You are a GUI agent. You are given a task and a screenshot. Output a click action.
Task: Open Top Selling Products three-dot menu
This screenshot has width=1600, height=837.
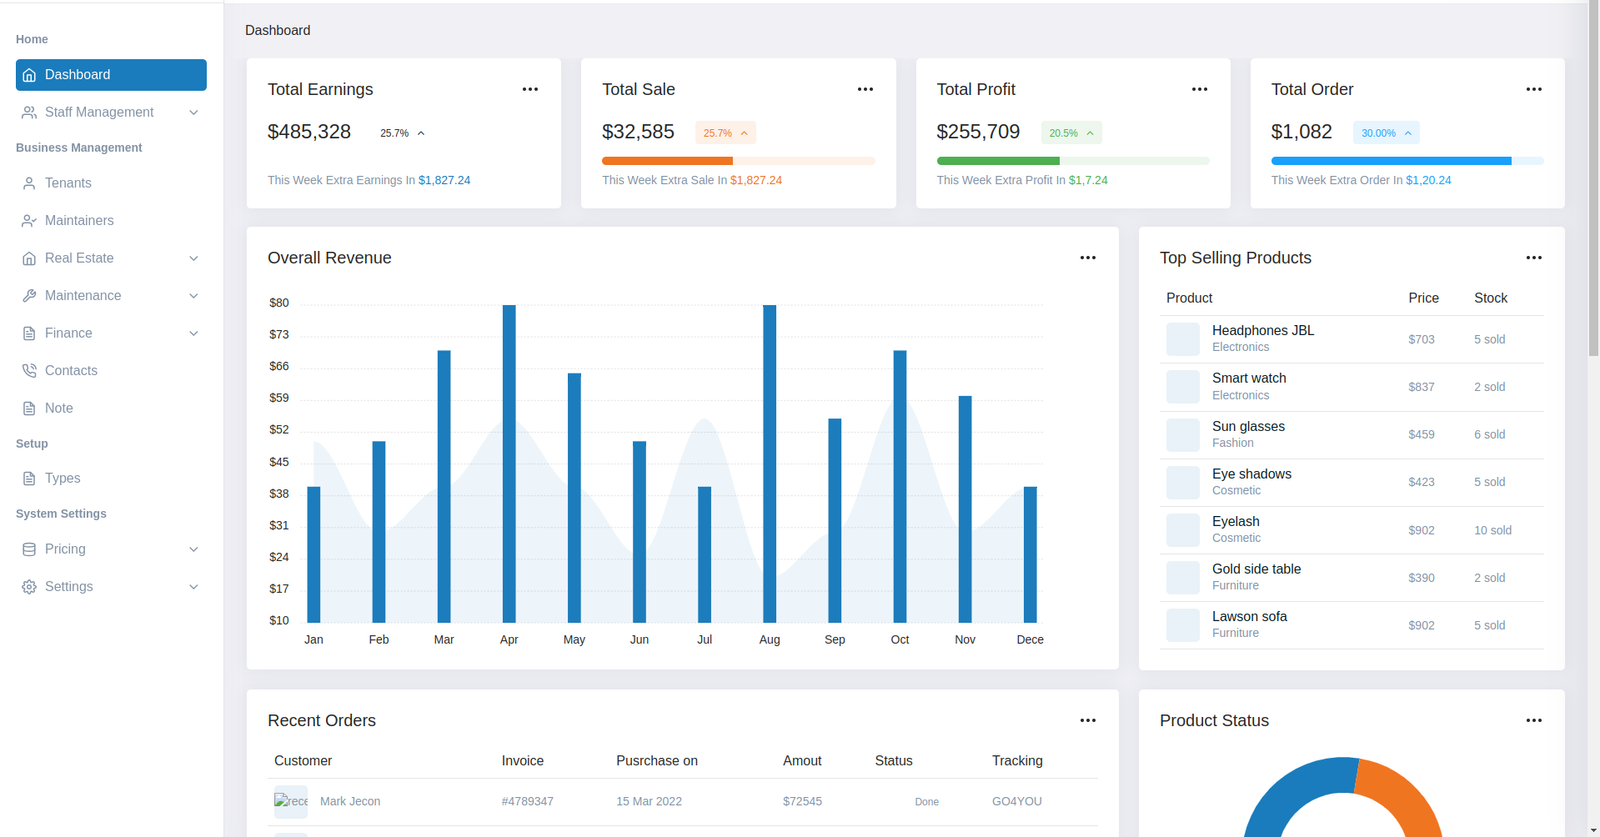pyautogui.click(x=1533, y=258)
